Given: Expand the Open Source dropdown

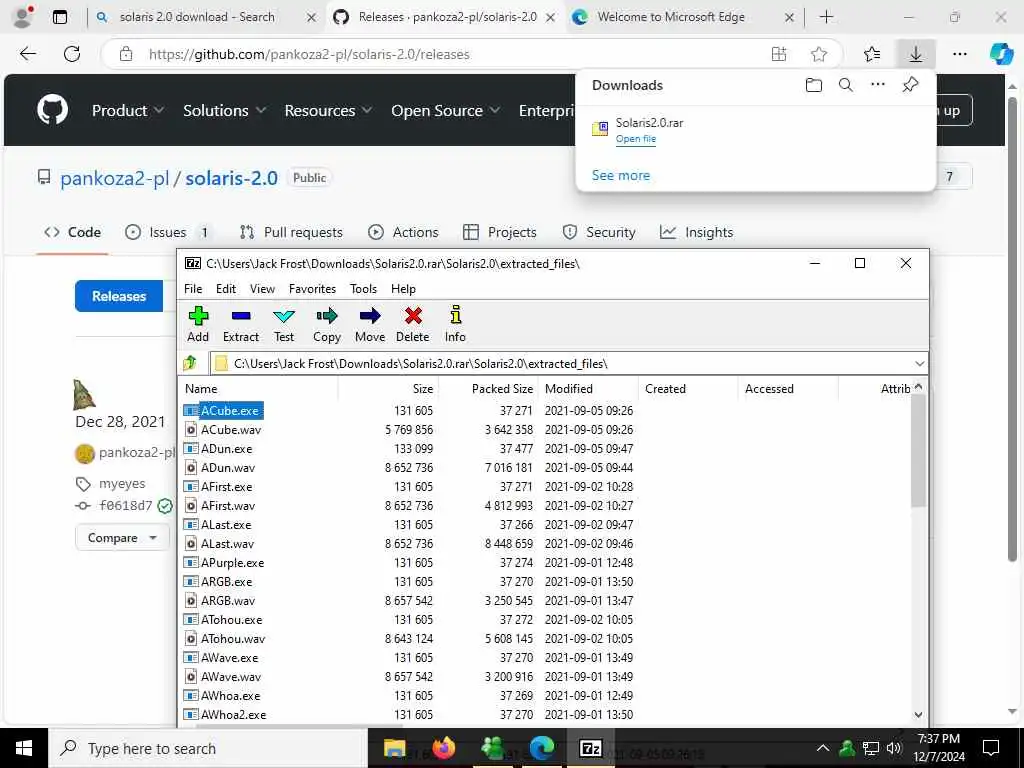Looking at the screenshot, I should pos(445,110).
